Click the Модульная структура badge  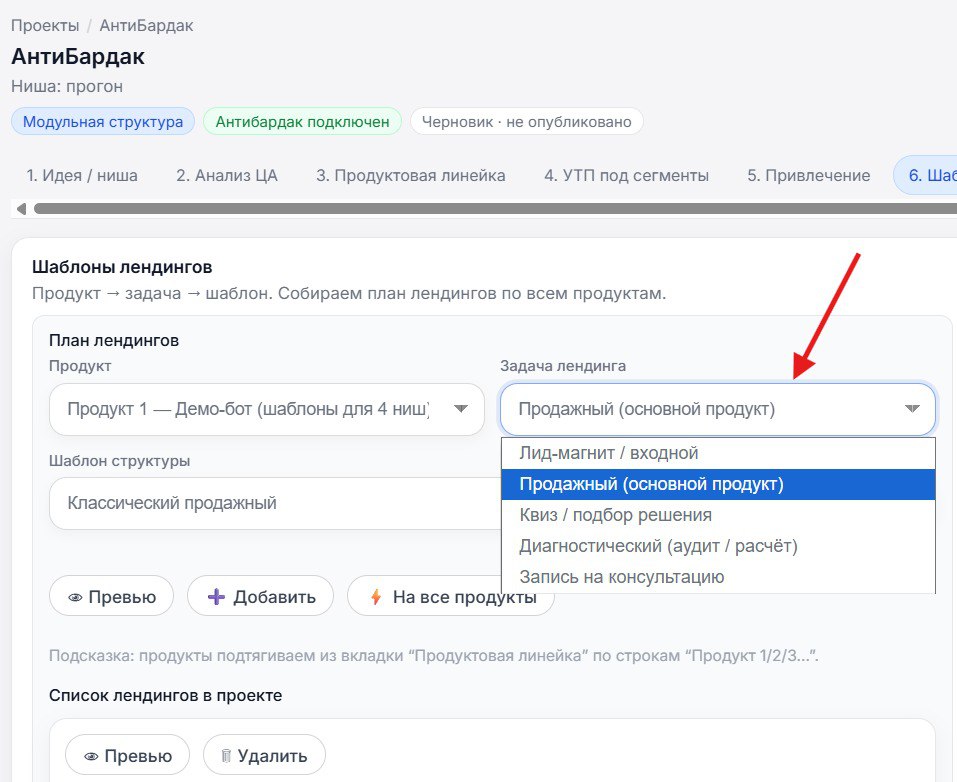click(103, 122)
